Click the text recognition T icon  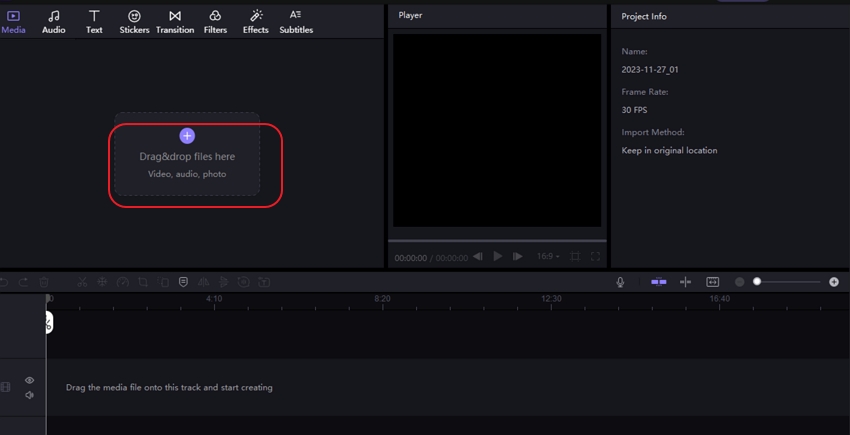click(x=264, y=282)
